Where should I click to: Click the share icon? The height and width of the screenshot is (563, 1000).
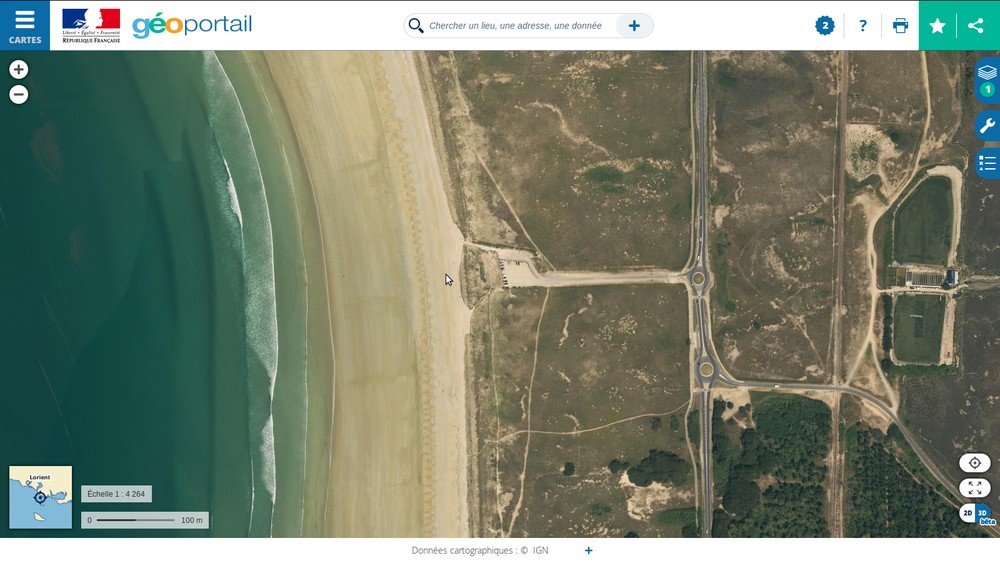[x=976, y=26]
